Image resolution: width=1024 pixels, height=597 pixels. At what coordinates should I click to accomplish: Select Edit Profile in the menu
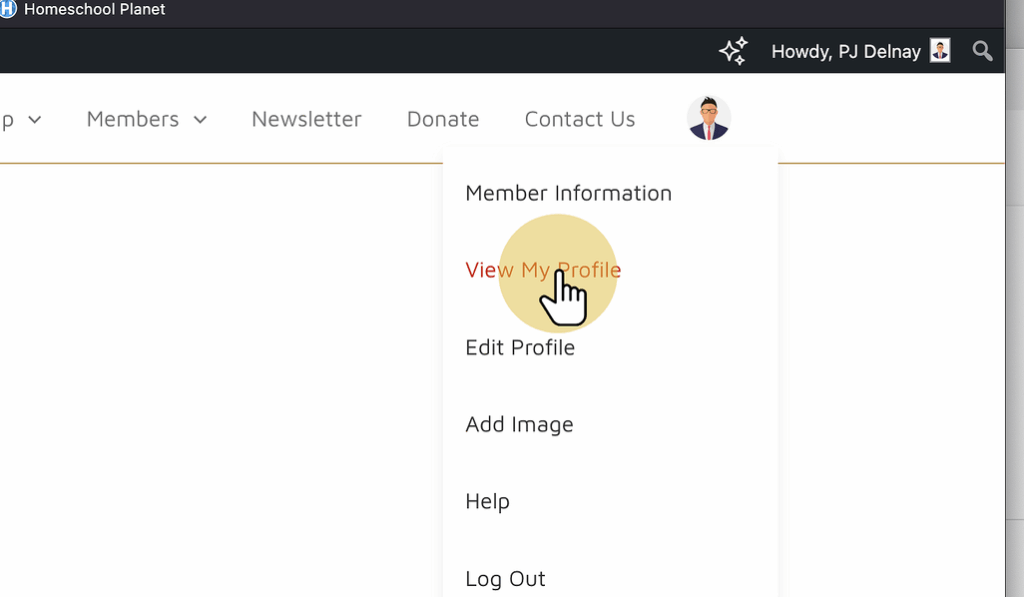520,347
